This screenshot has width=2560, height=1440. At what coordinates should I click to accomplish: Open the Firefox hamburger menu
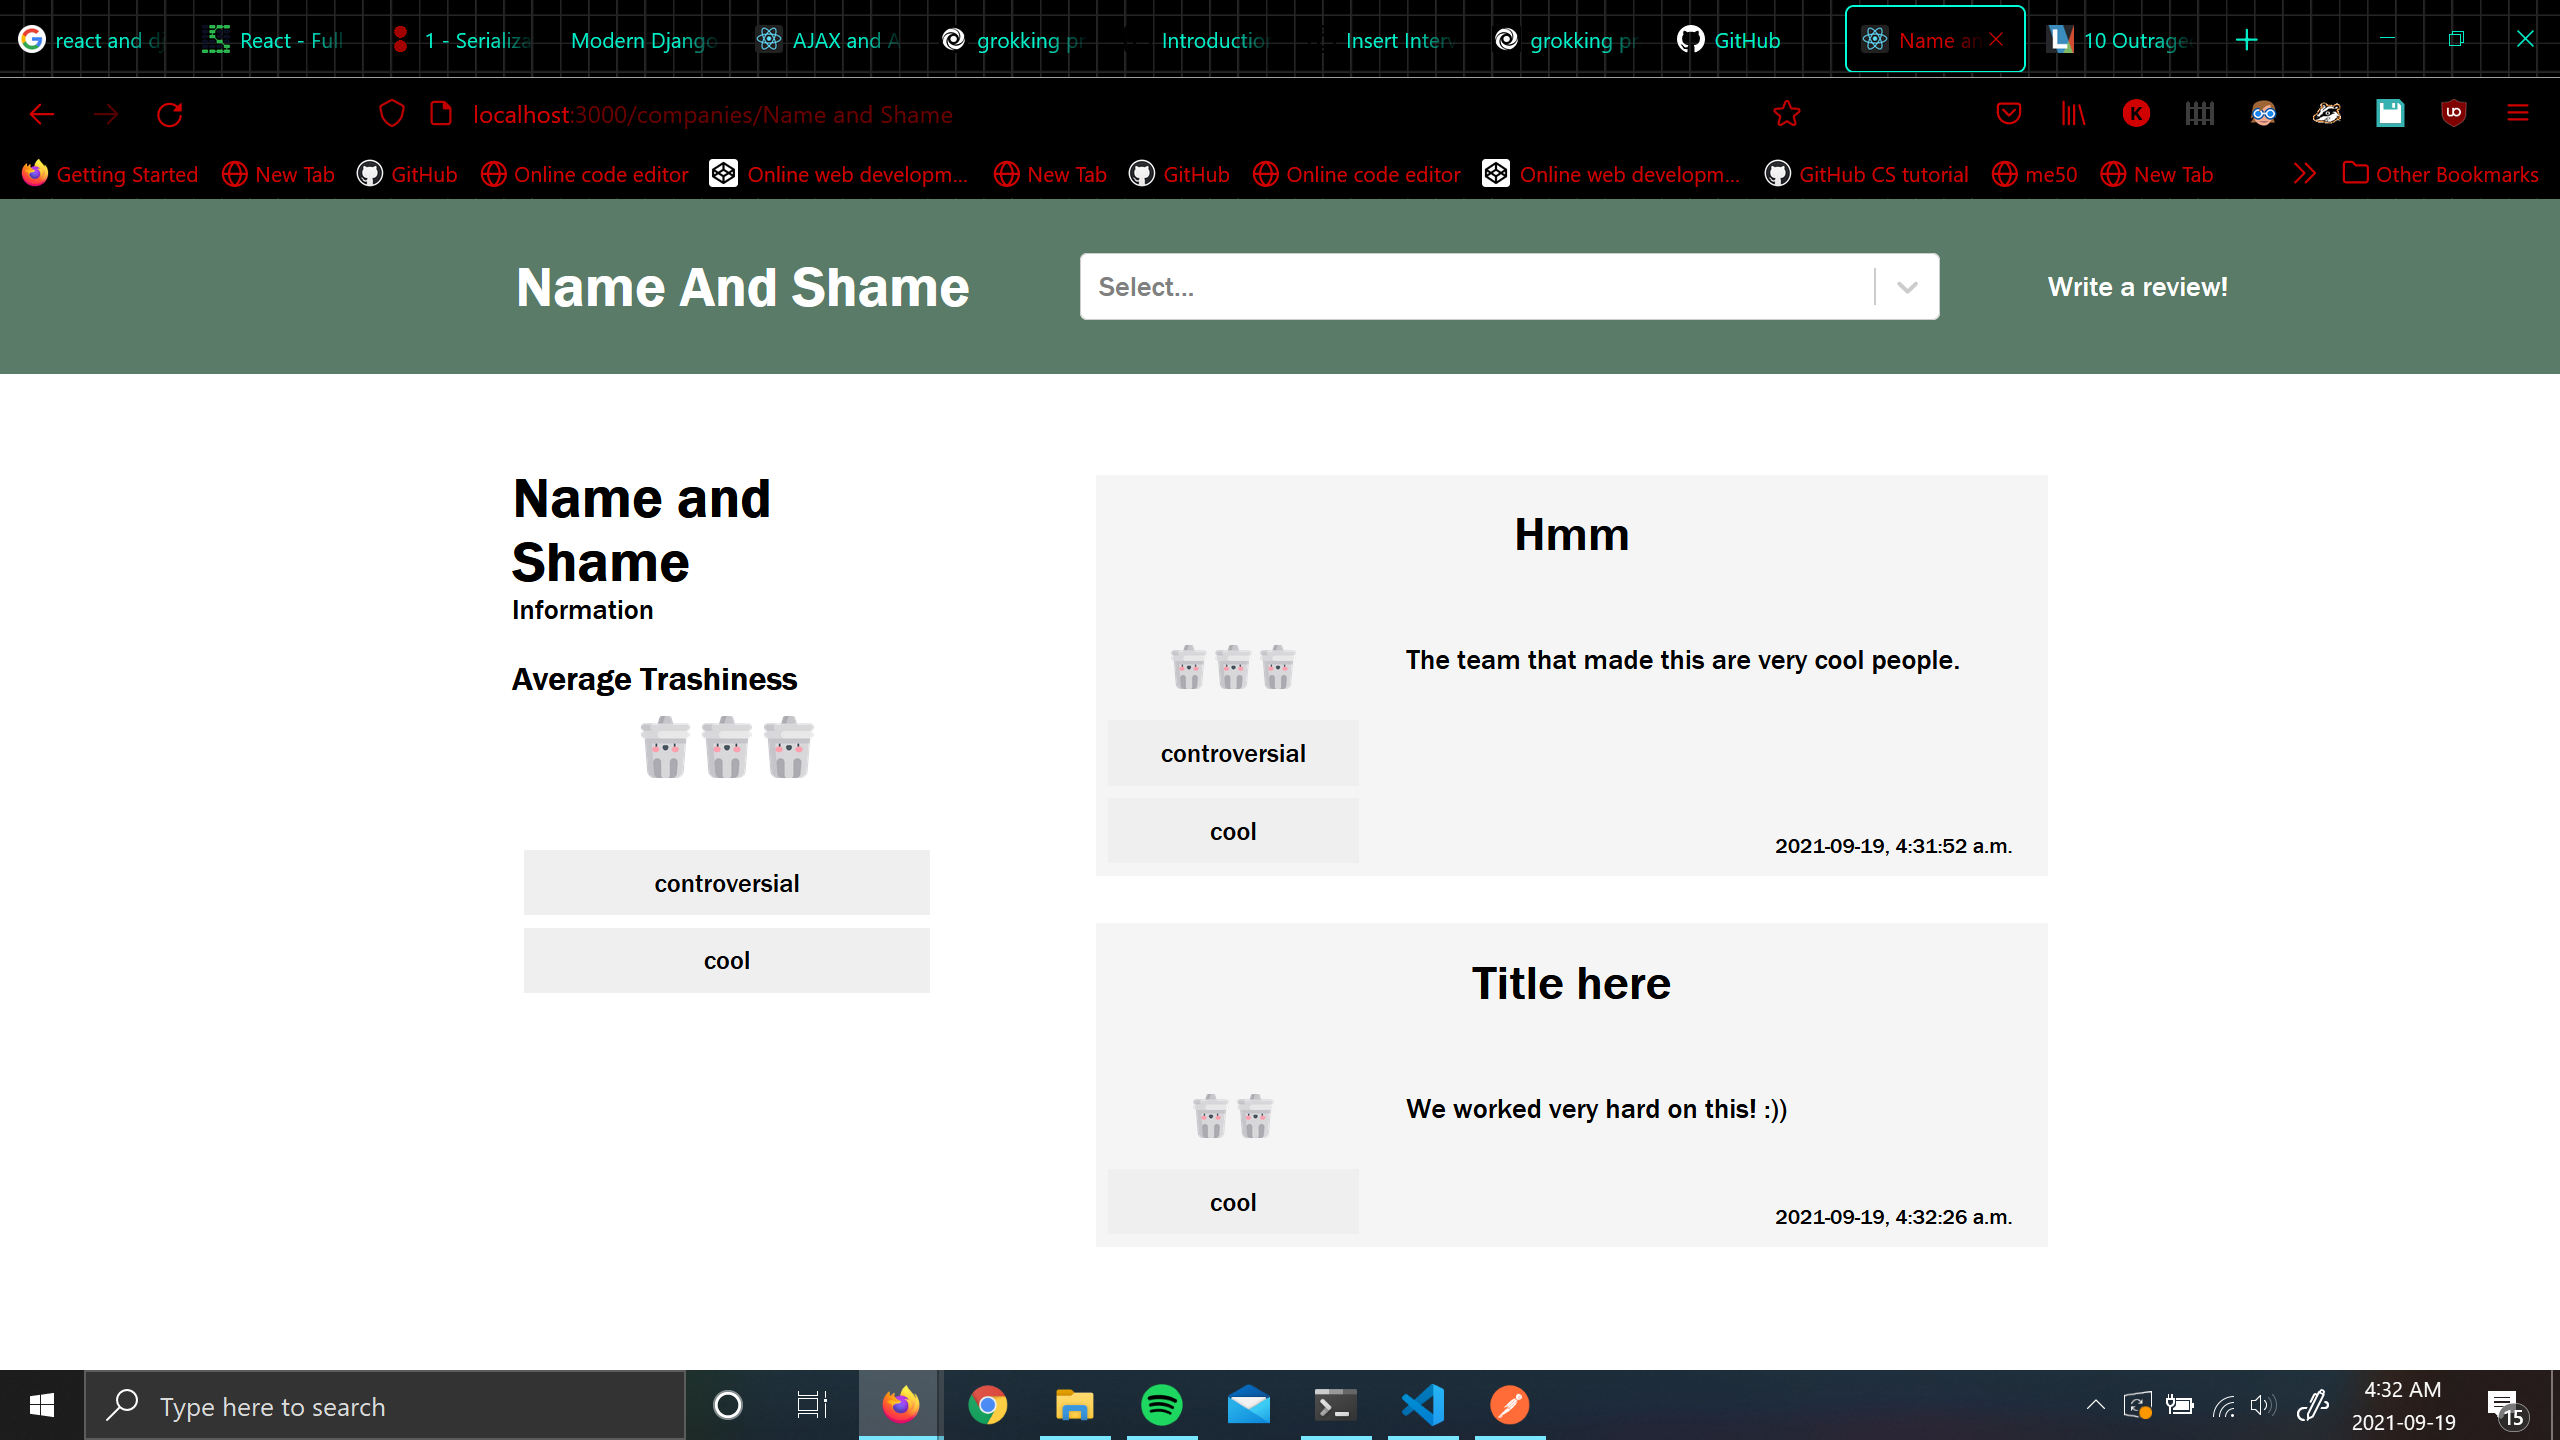(x=2517, y=114)
